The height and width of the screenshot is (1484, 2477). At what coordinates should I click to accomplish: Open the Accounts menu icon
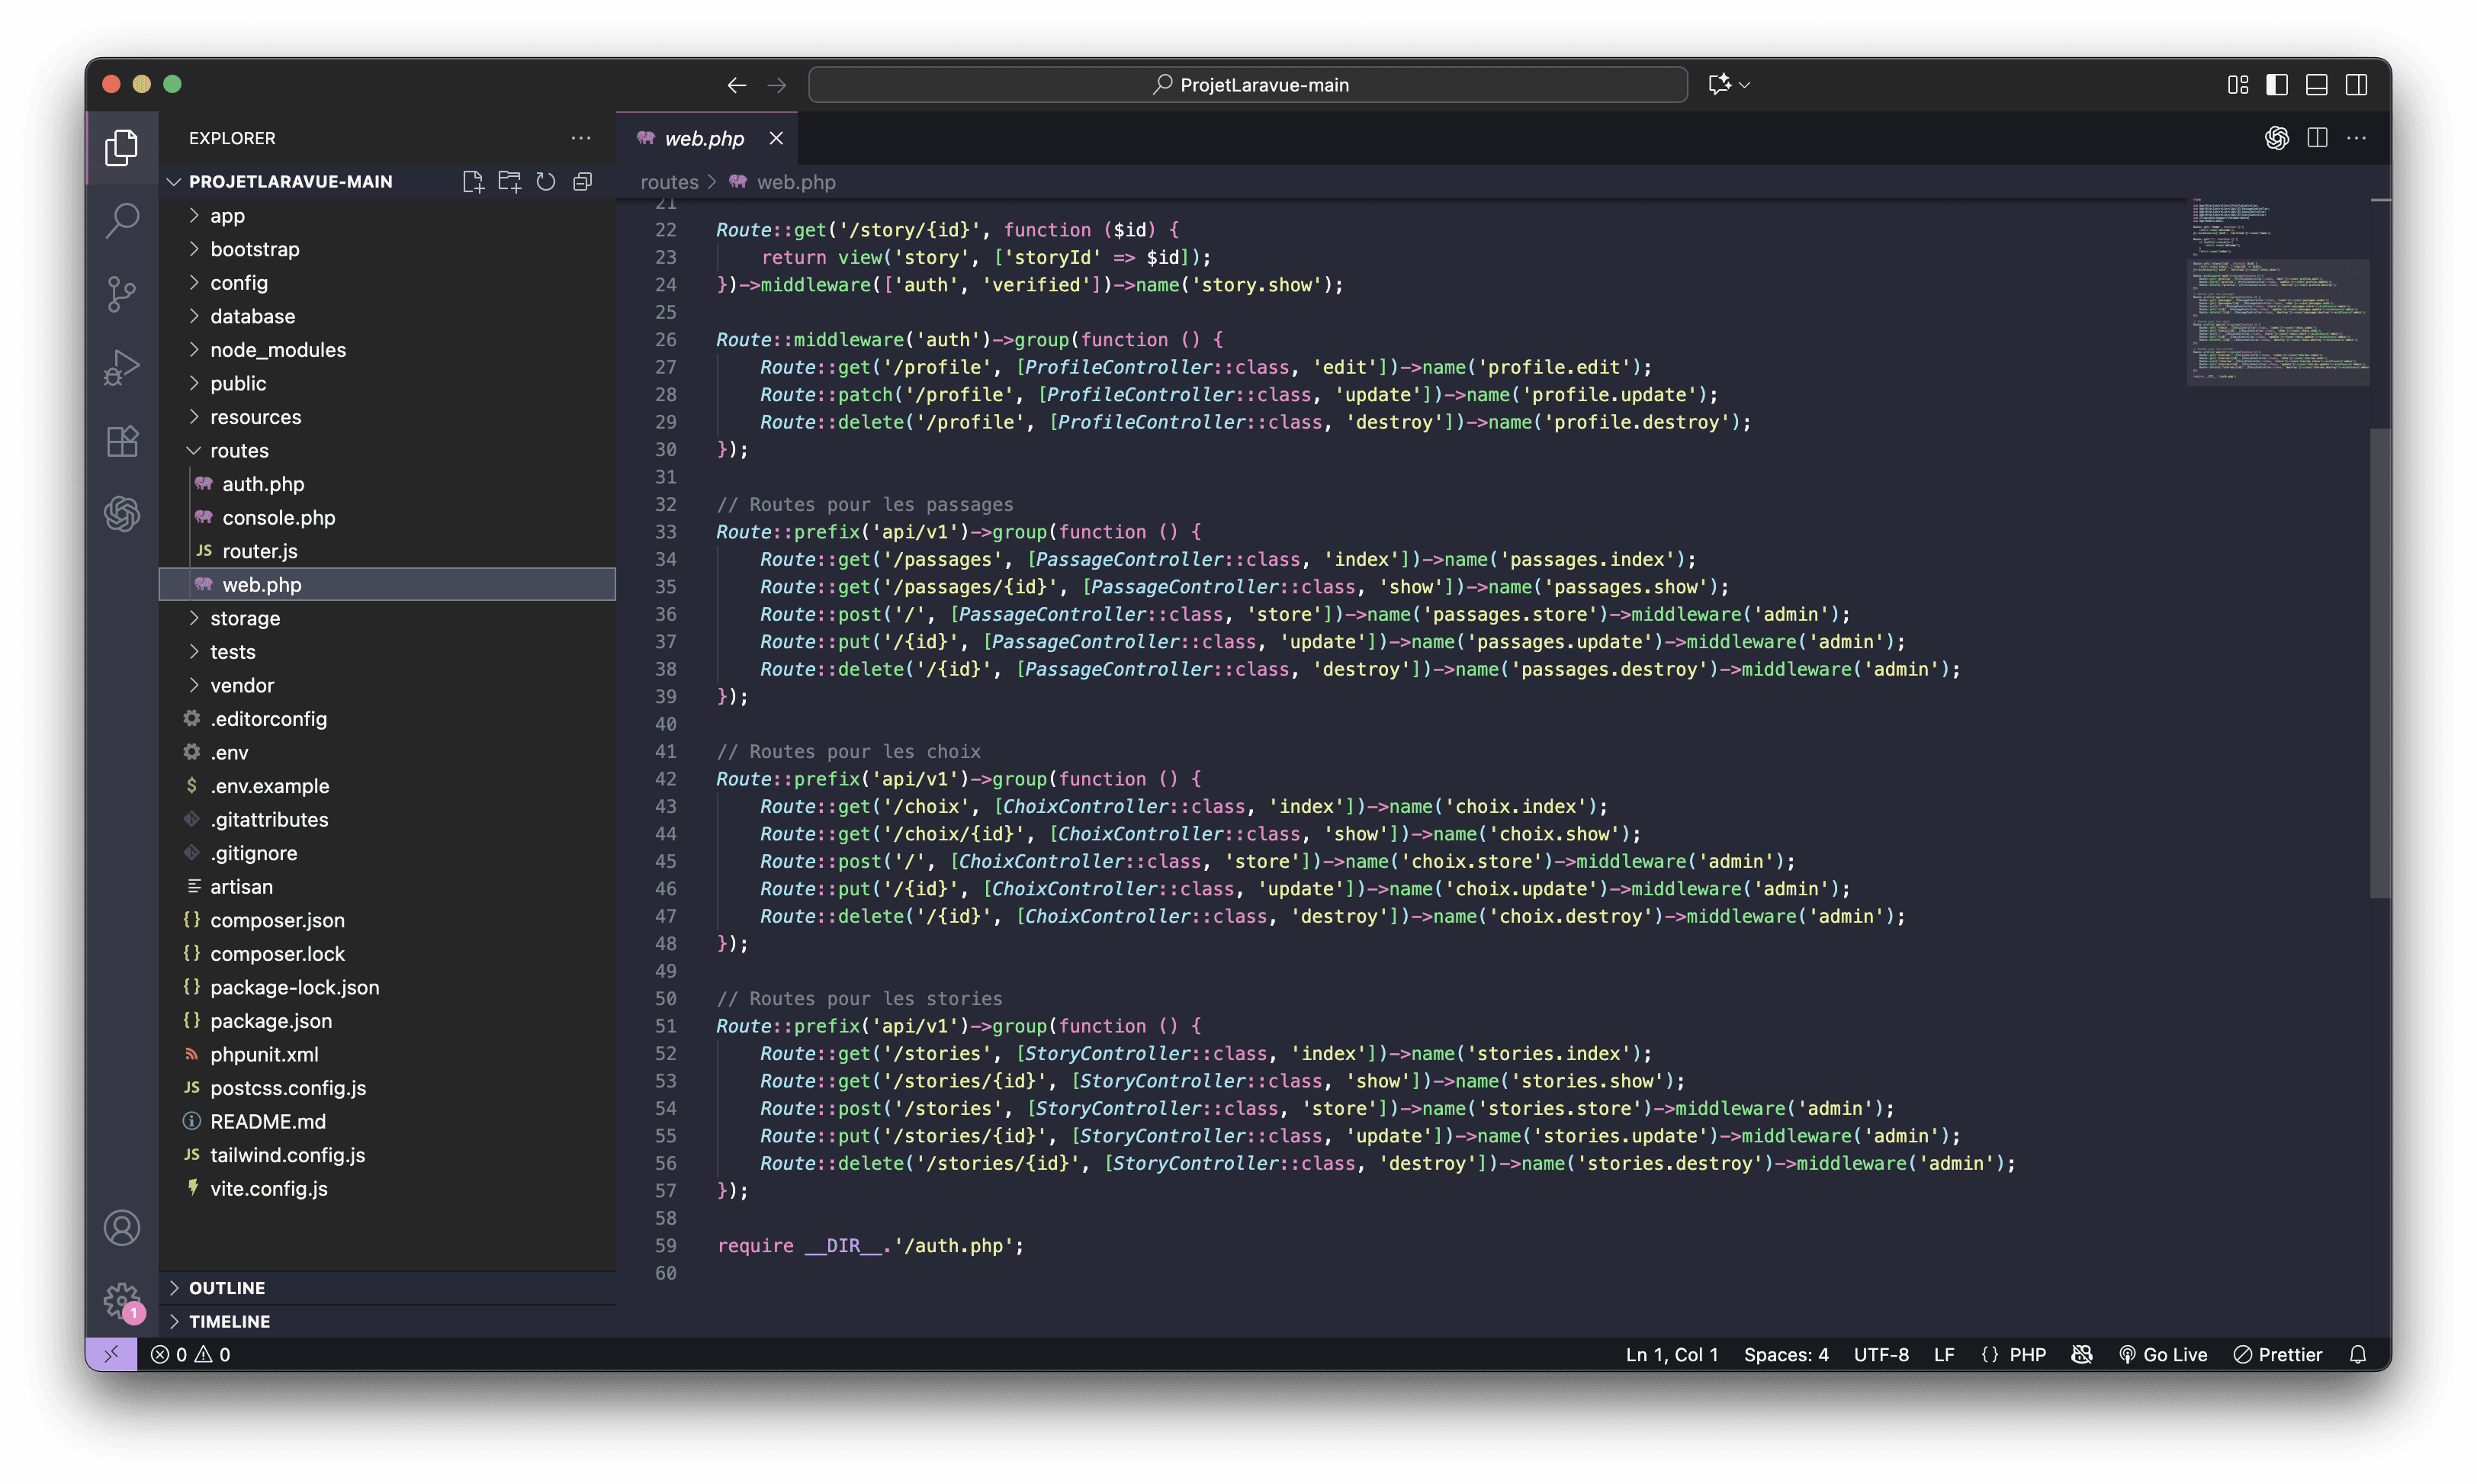pyautogui.click(x=121, y=1227)
